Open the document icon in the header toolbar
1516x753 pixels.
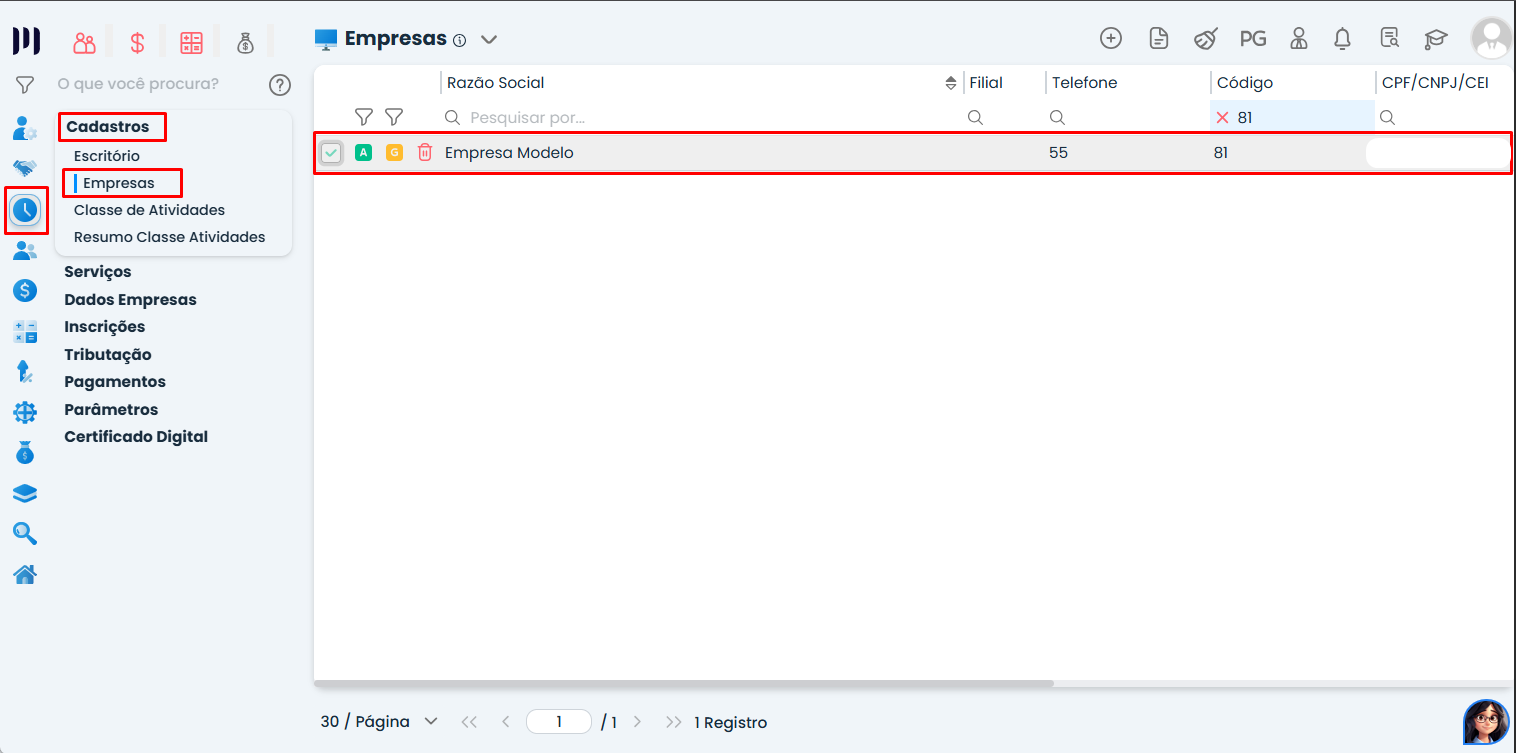coord(1159,38)
